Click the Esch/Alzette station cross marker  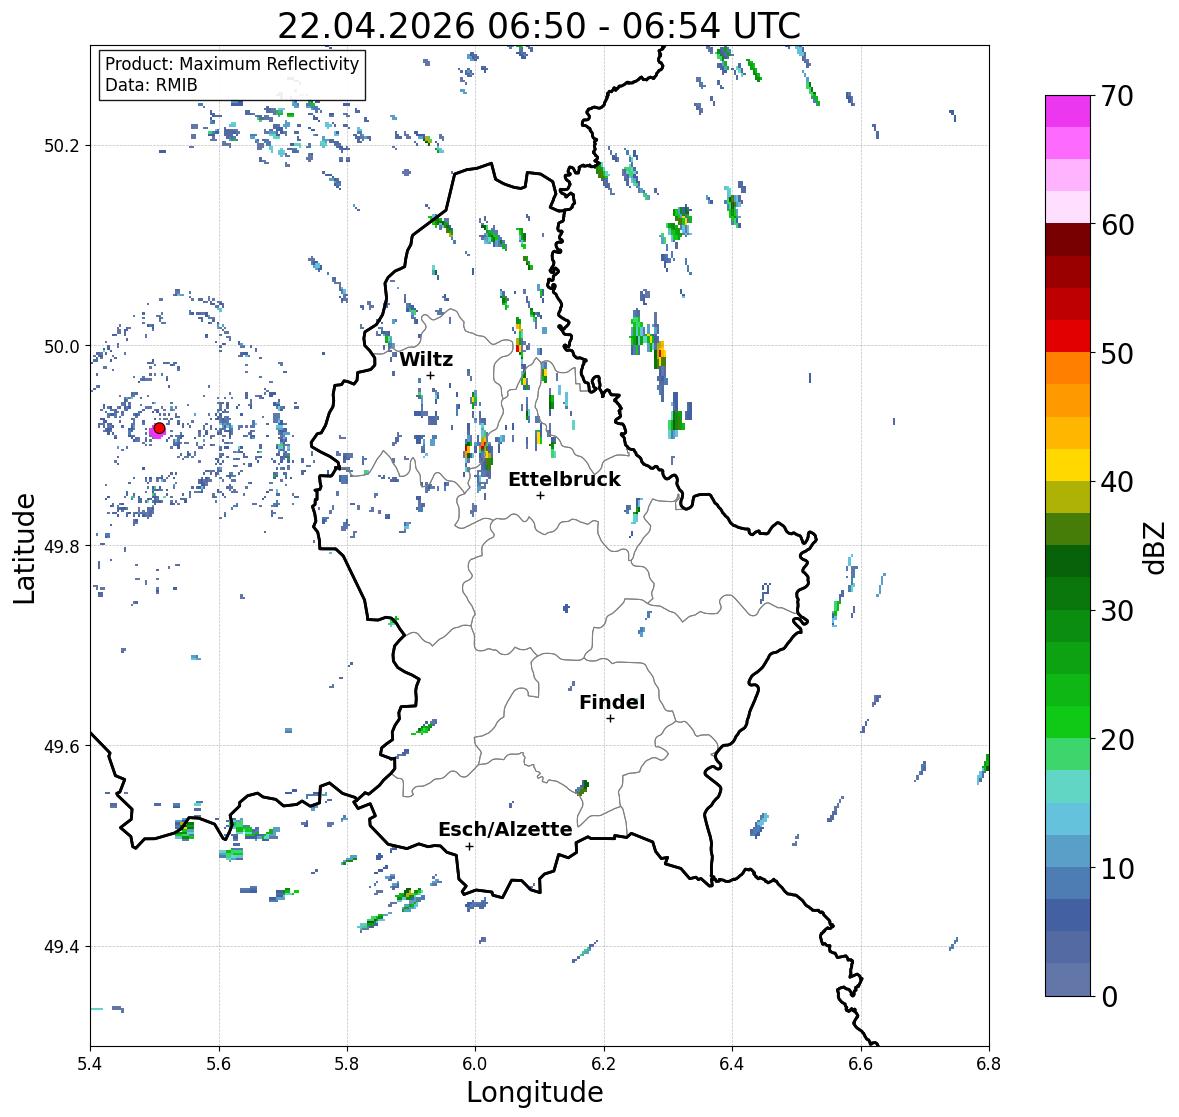[x=469, y=846]
